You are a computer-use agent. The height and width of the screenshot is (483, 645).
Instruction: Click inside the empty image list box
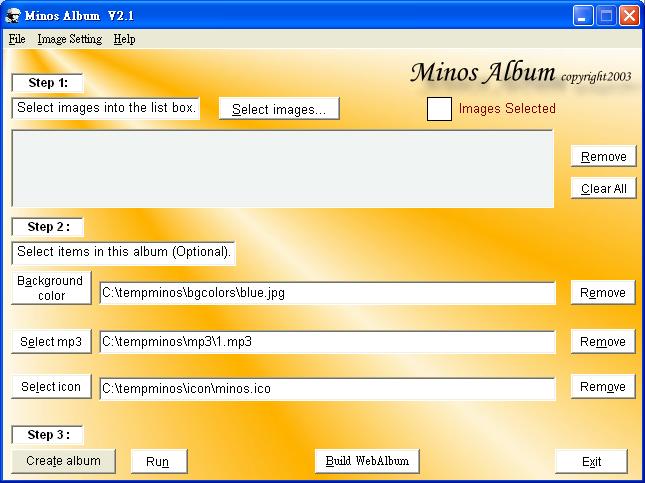point(283,168)
